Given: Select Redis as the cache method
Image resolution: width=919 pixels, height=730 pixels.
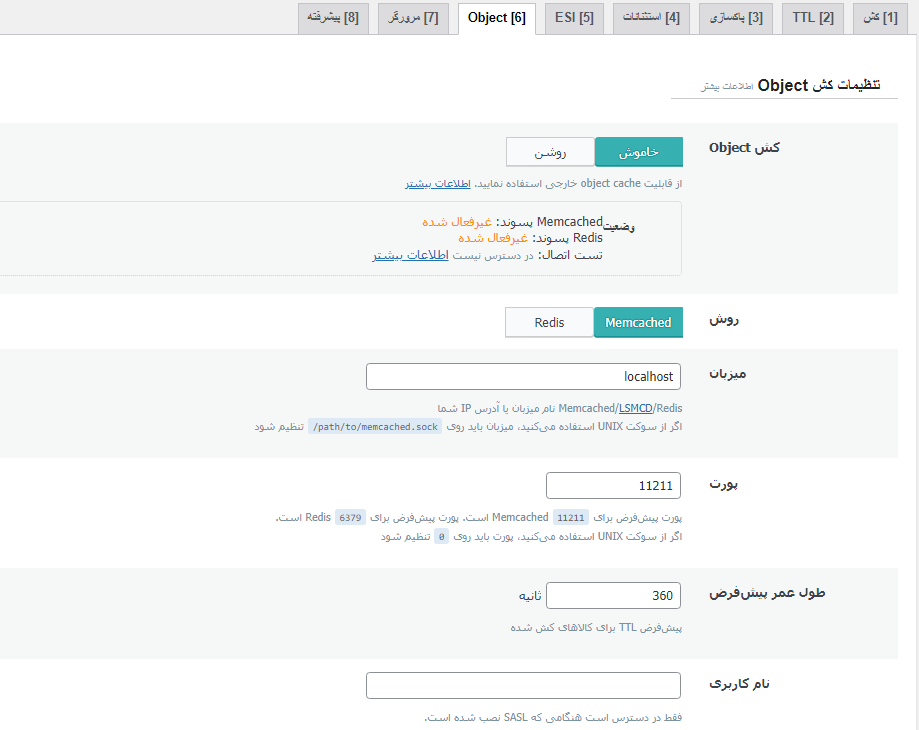Looking at the screenshot, I should click(x=549, y=322).
